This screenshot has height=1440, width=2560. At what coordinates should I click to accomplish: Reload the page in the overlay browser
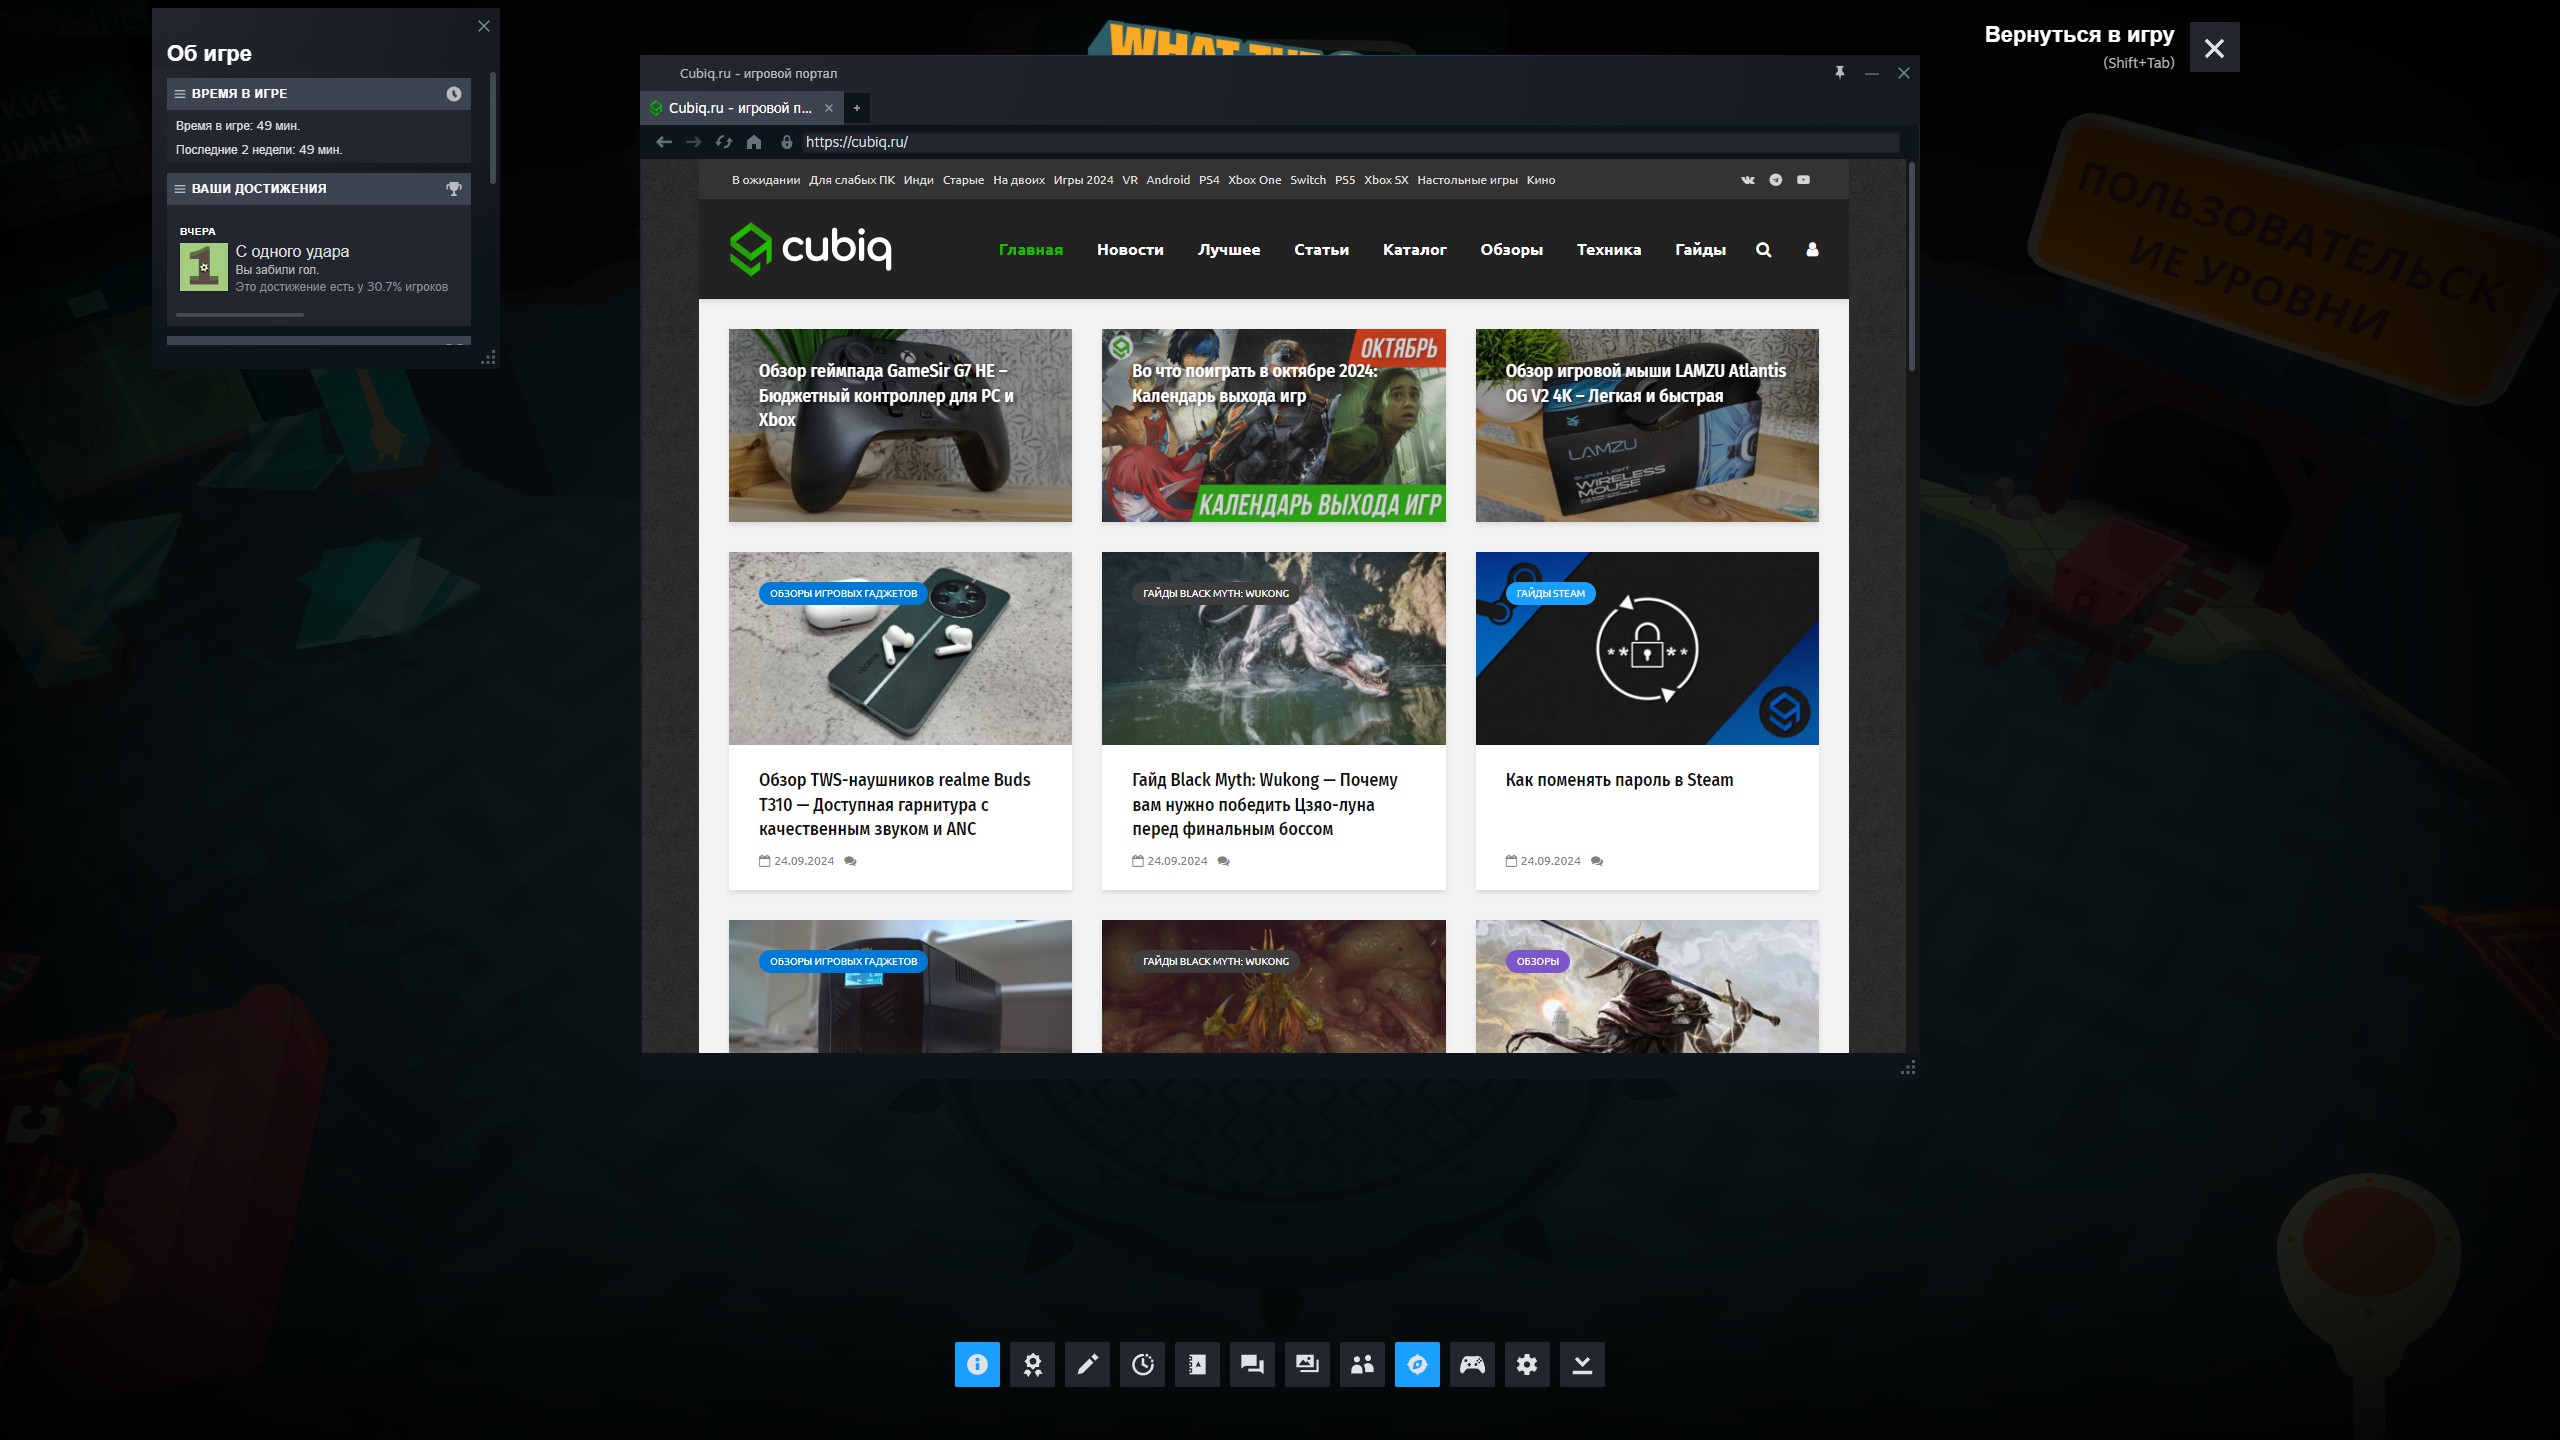tap(724, 142)
